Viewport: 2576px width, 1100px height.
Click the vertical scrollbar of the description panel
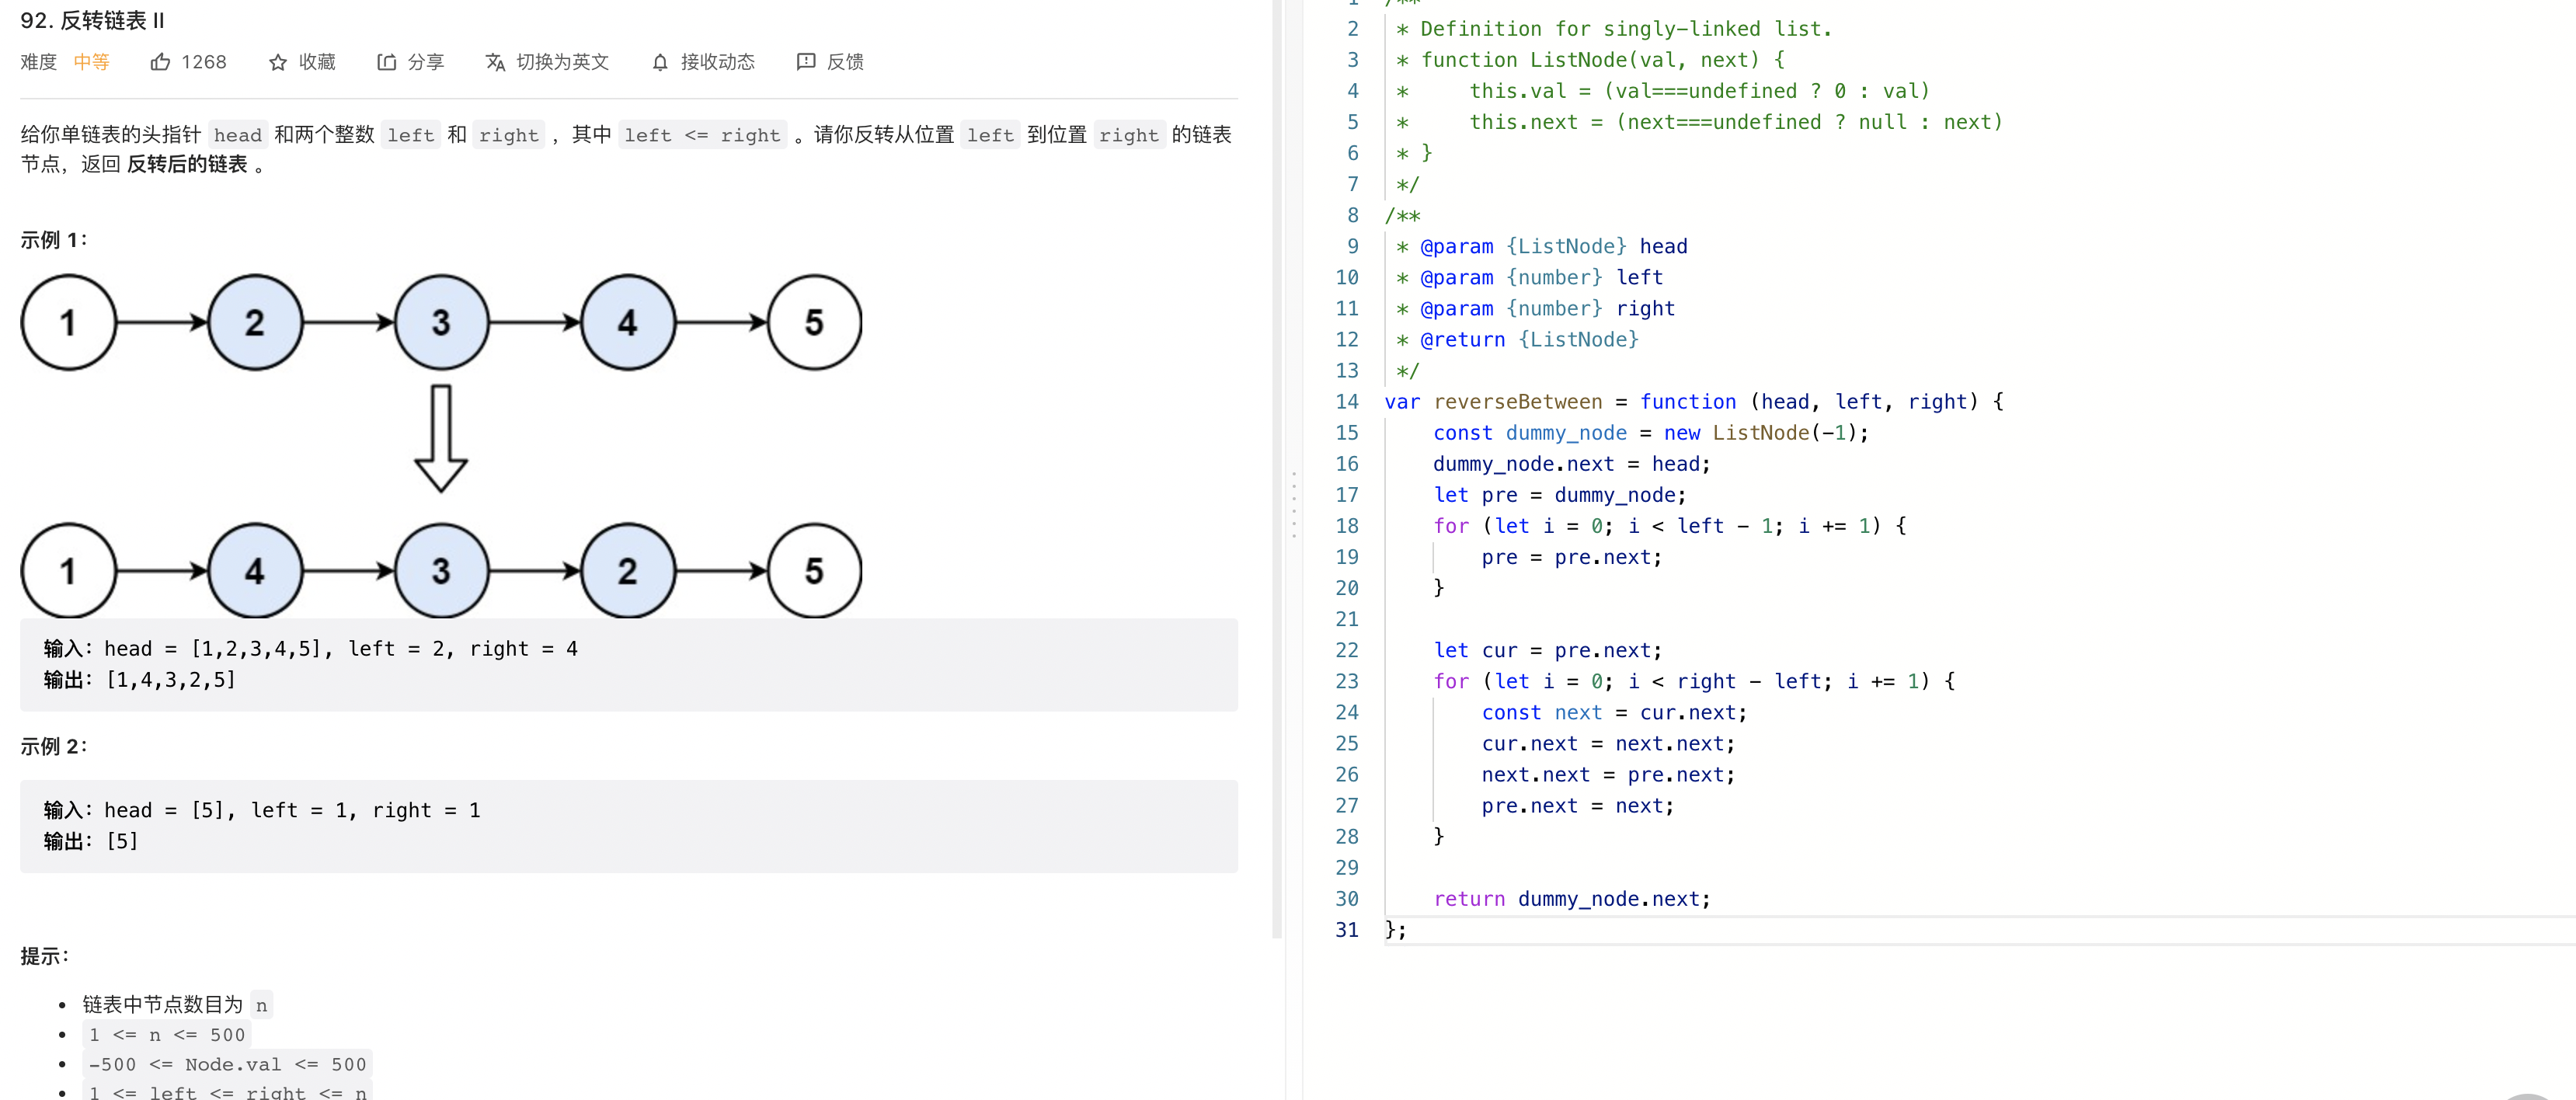point(1277,469)
